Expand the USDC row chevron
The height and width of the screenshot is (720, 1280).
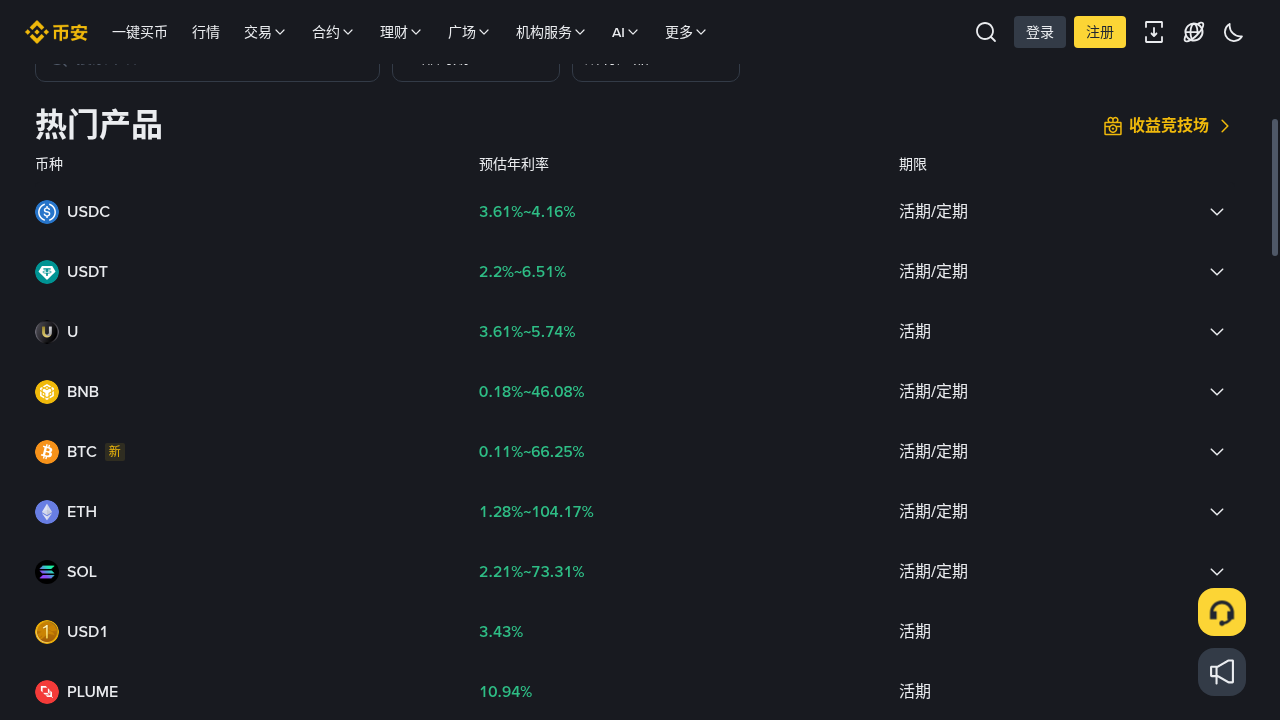coord(1217,212)
